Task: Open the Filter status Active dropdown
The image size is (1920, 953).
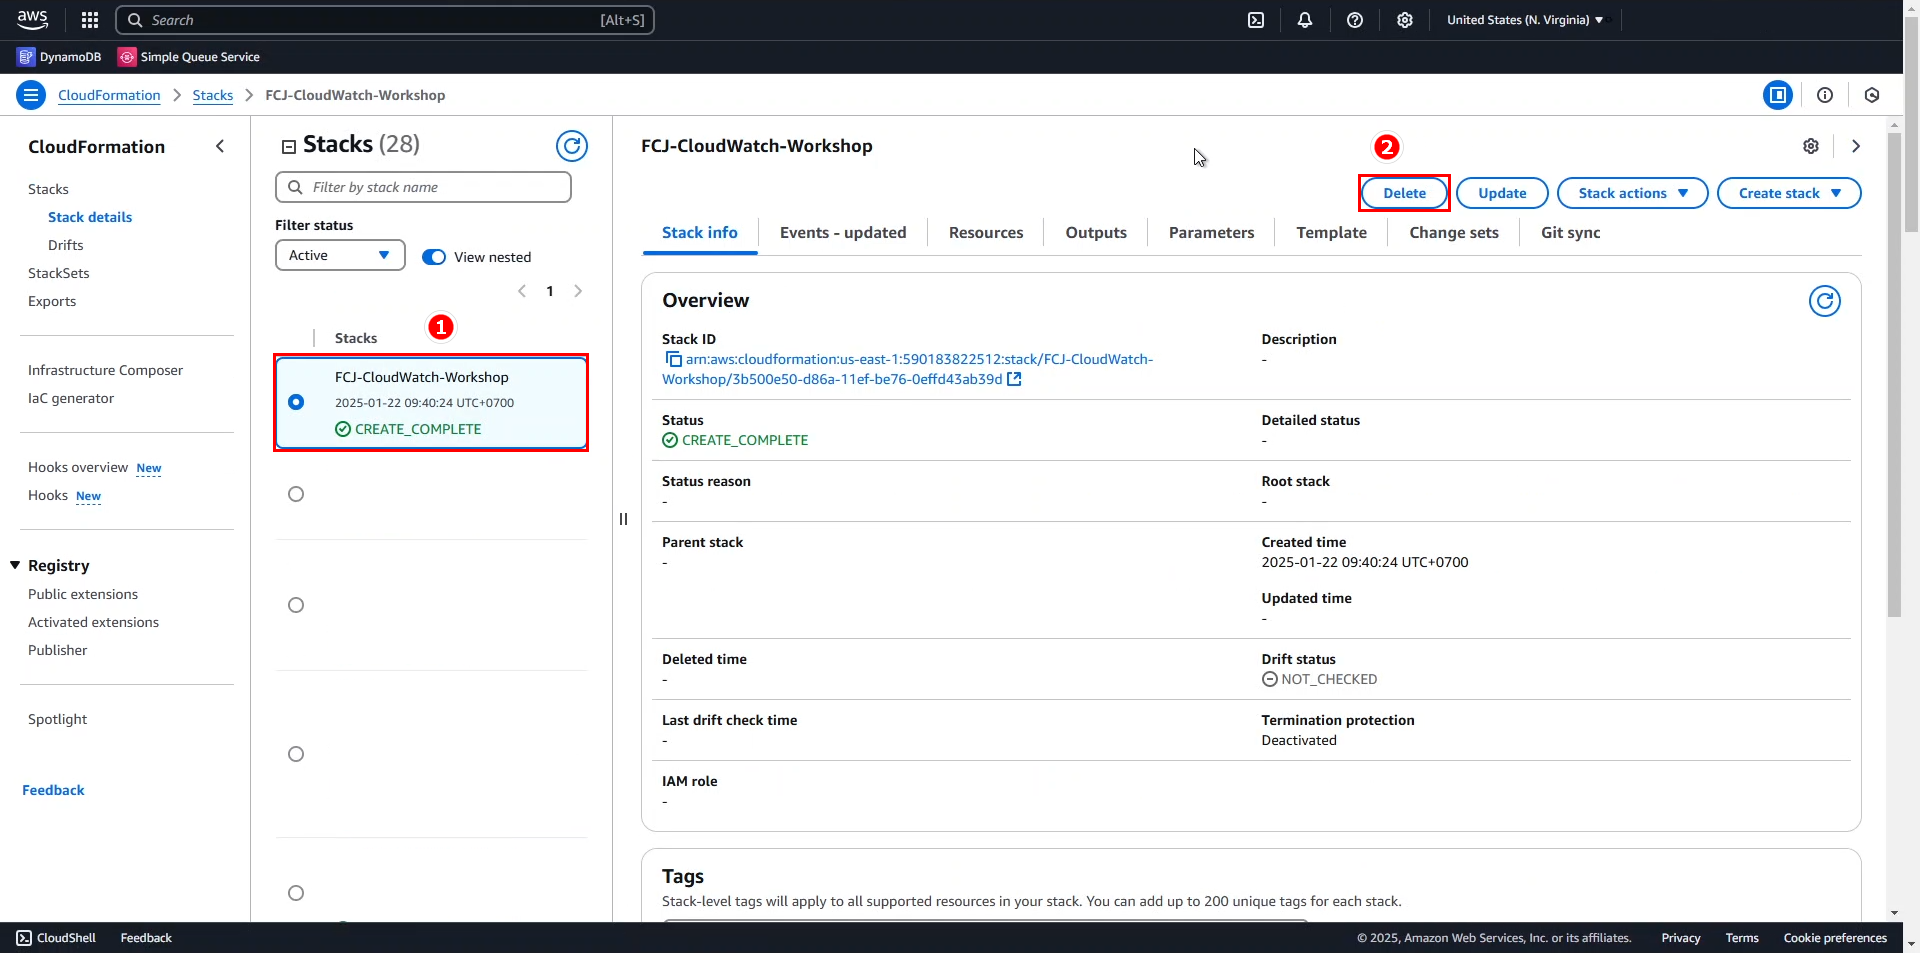Action: tap(340, 255)
